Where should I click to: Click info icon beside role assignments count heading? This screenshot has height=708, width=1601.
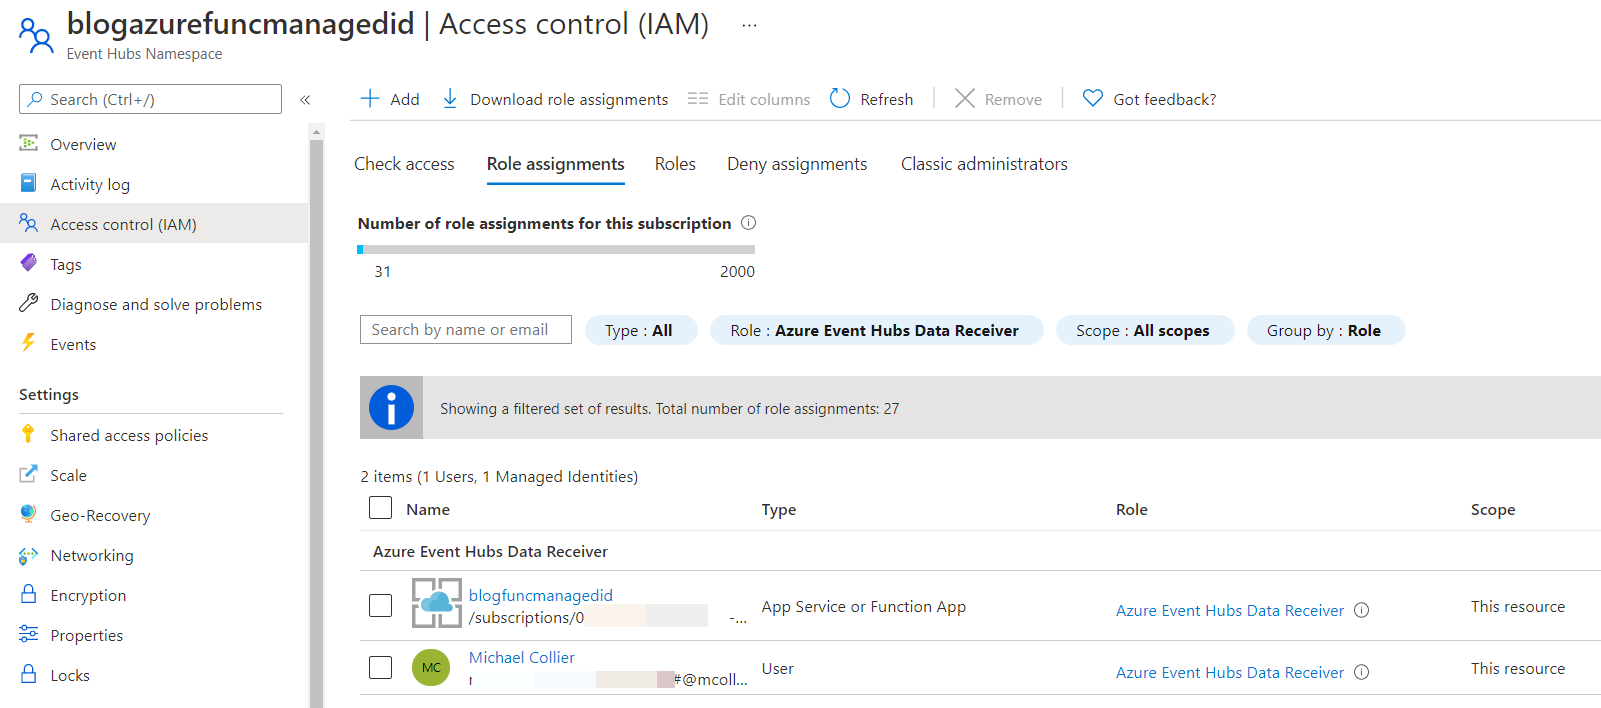pos(748,223)
